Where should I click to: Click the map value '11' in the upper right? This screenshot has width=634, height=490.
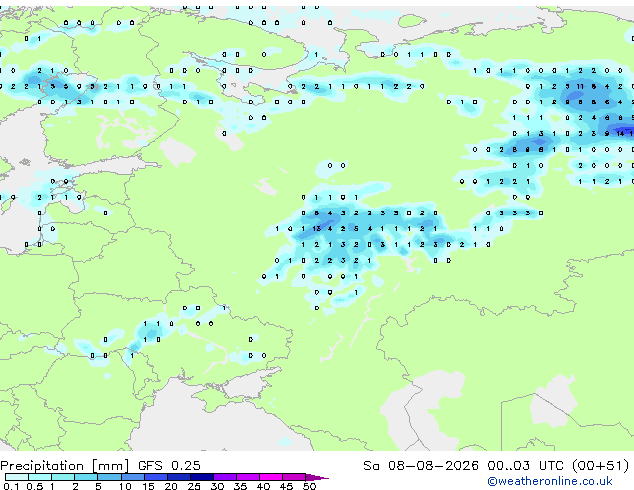coord(580,86)
